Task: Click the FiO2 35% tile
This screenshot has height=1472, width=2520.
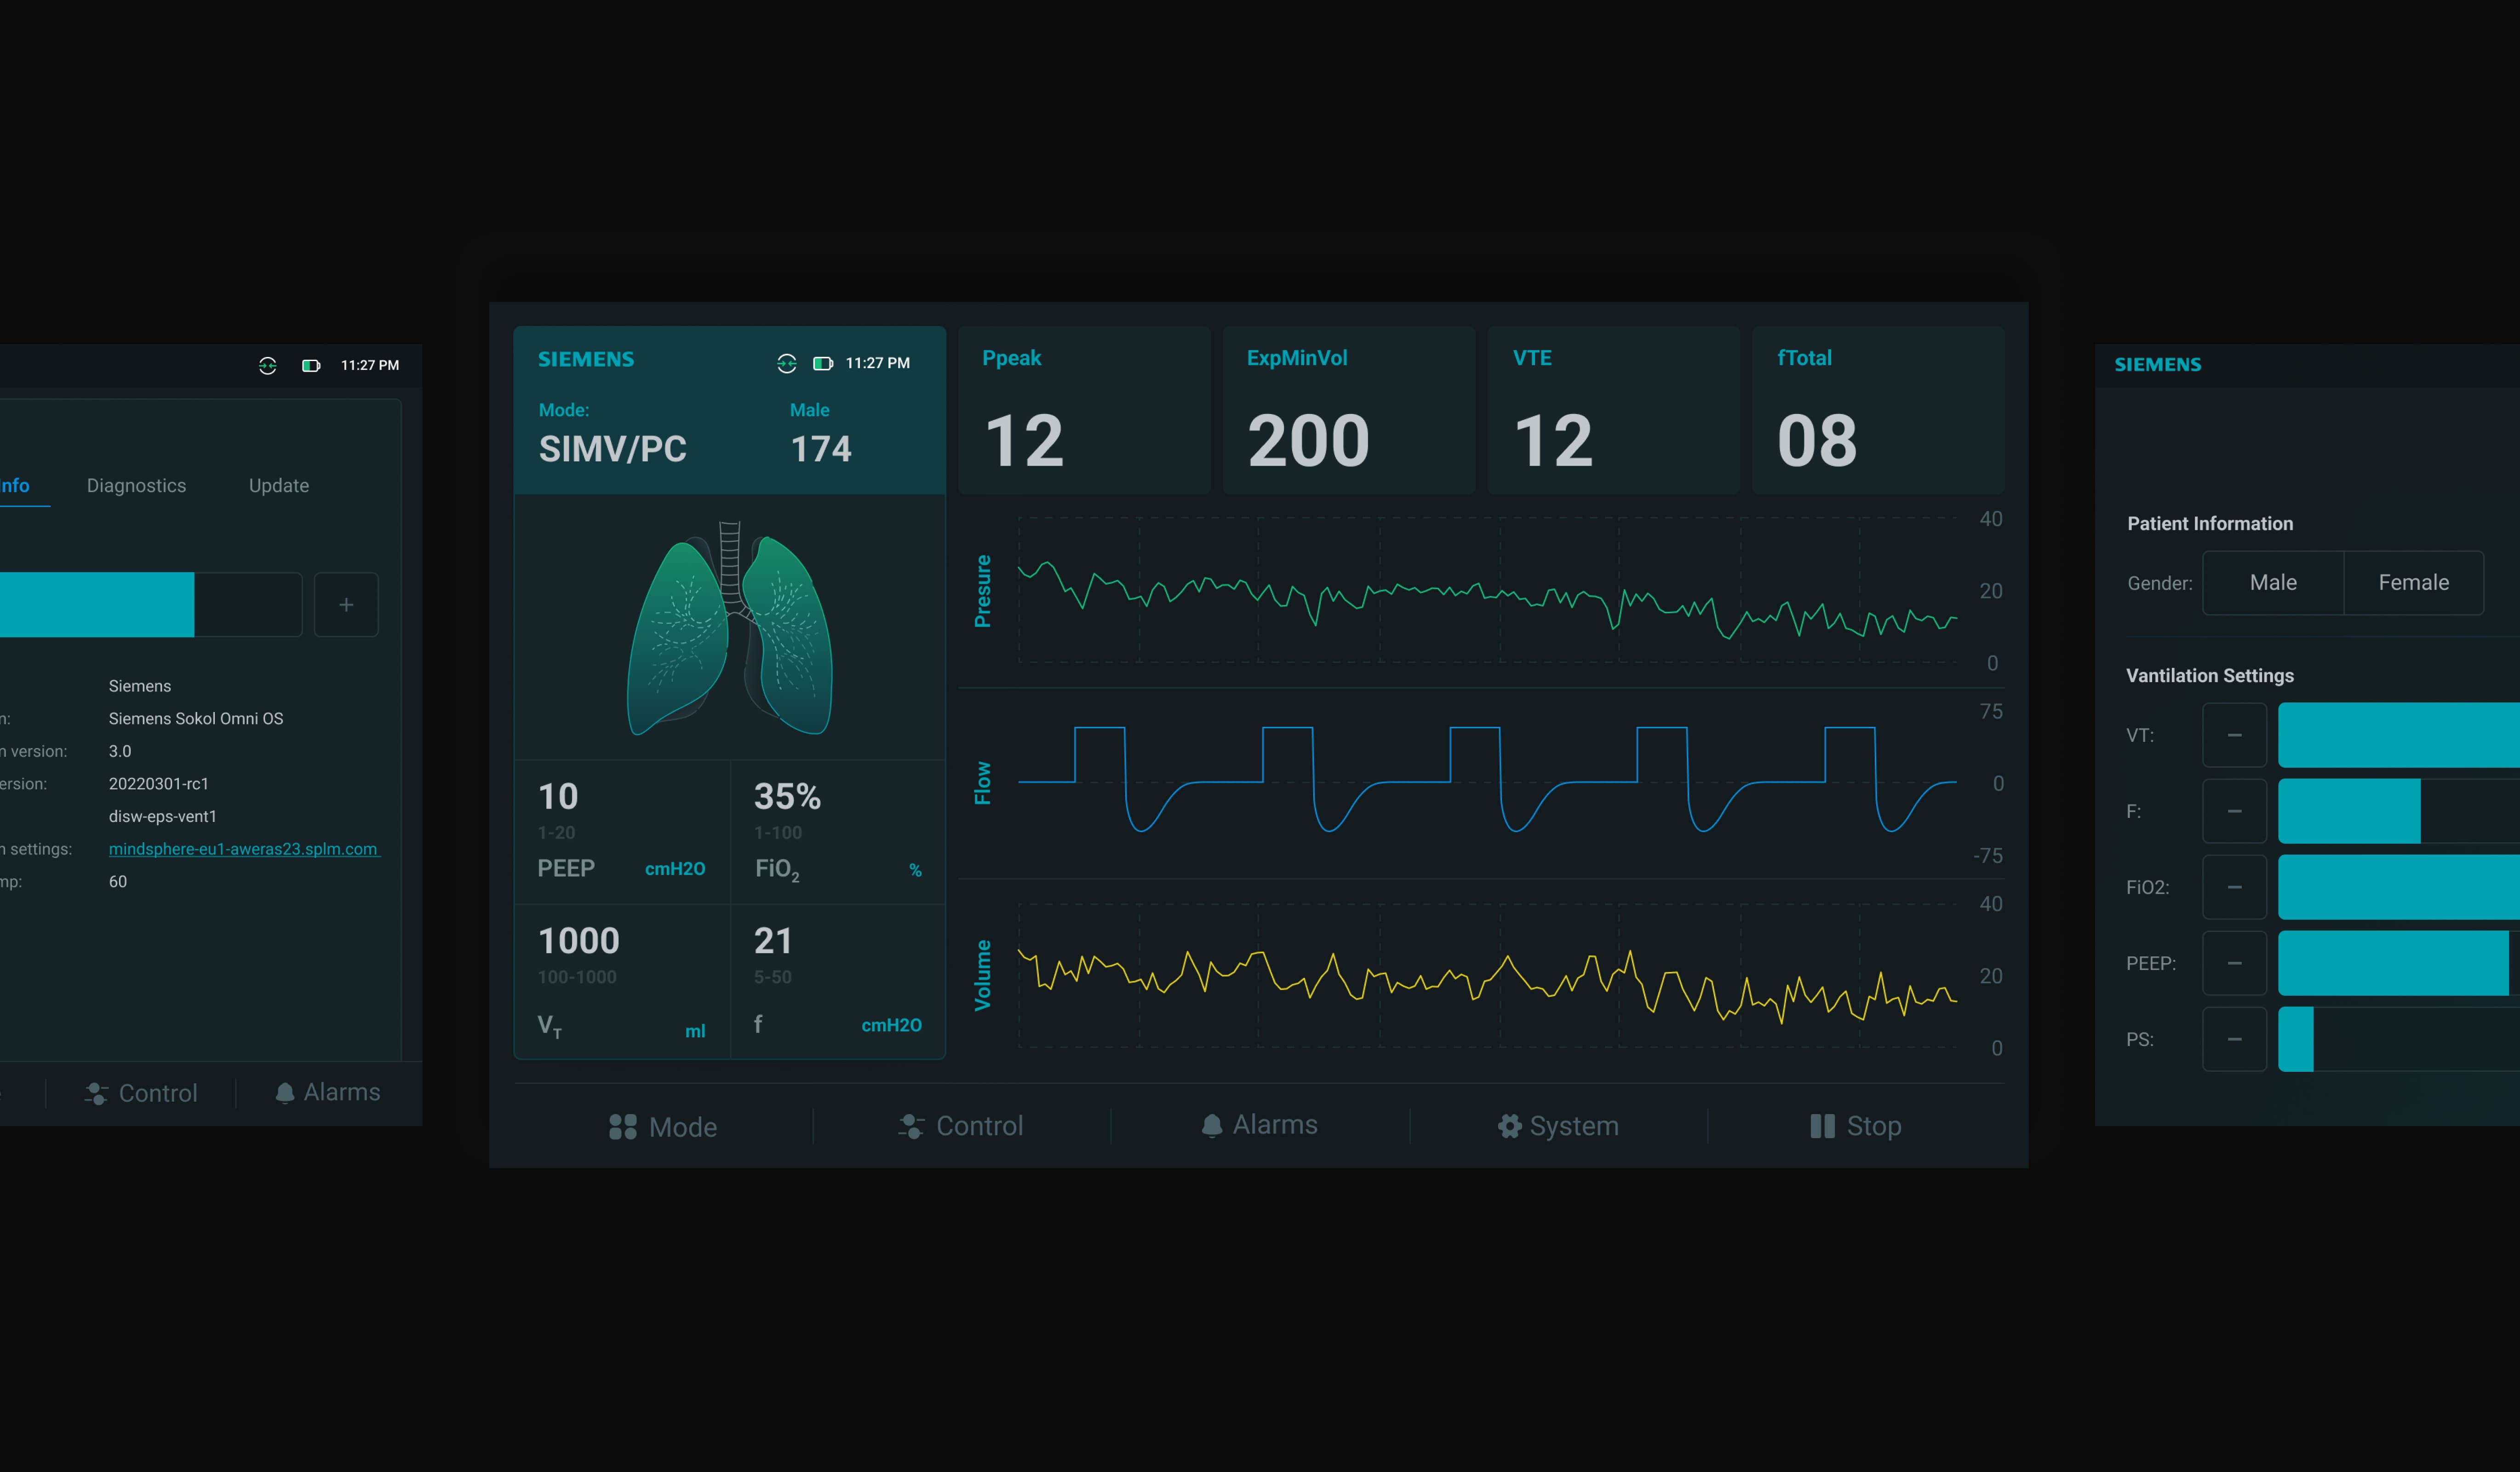Action: pyautogui.click(x=838, y=832)
